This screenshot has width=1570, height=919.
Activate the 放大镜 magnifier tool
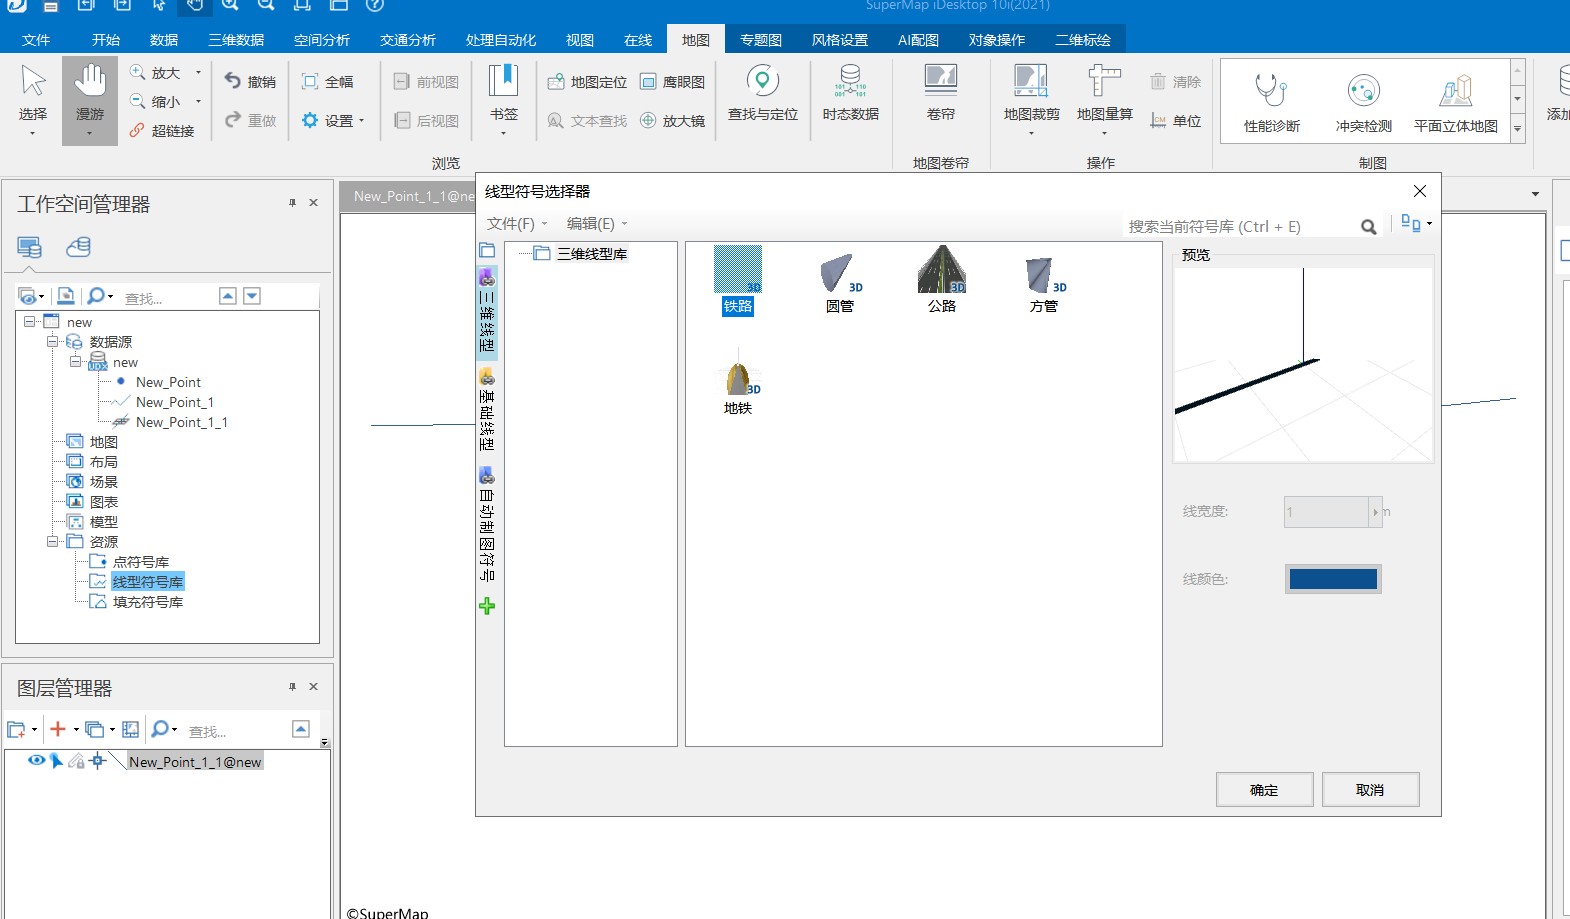(673, 121)
